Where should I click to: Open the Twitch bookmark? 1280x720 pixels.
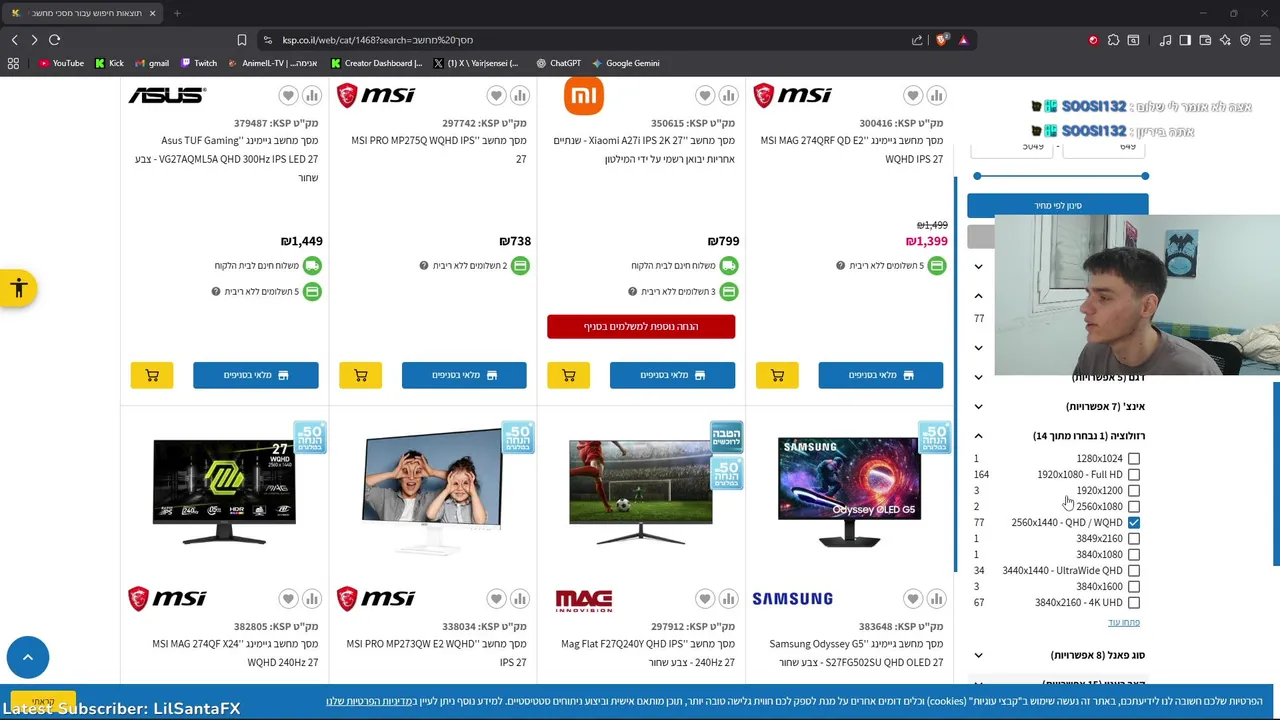tap(199, 63)
